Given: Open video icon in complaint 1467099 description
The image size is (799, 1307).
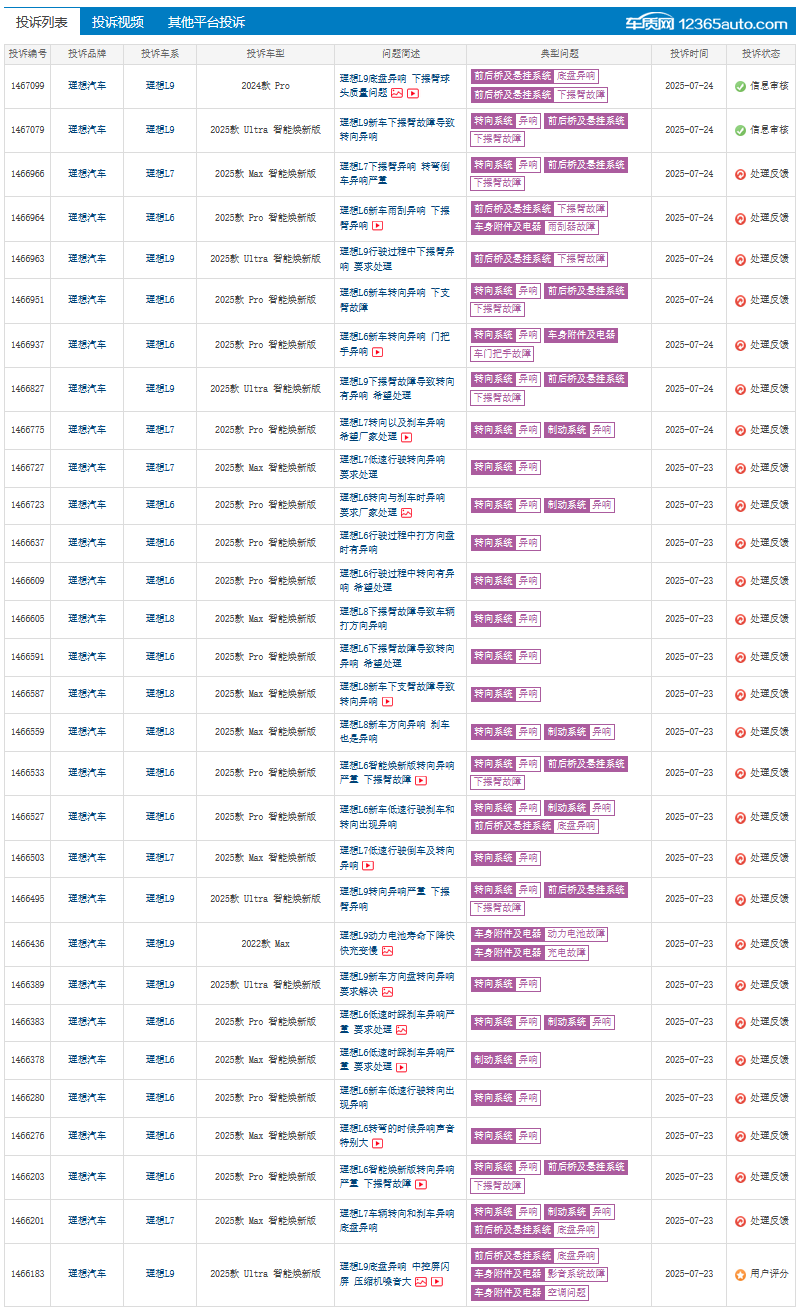Looking at the screenshot, I should [413, 93].
